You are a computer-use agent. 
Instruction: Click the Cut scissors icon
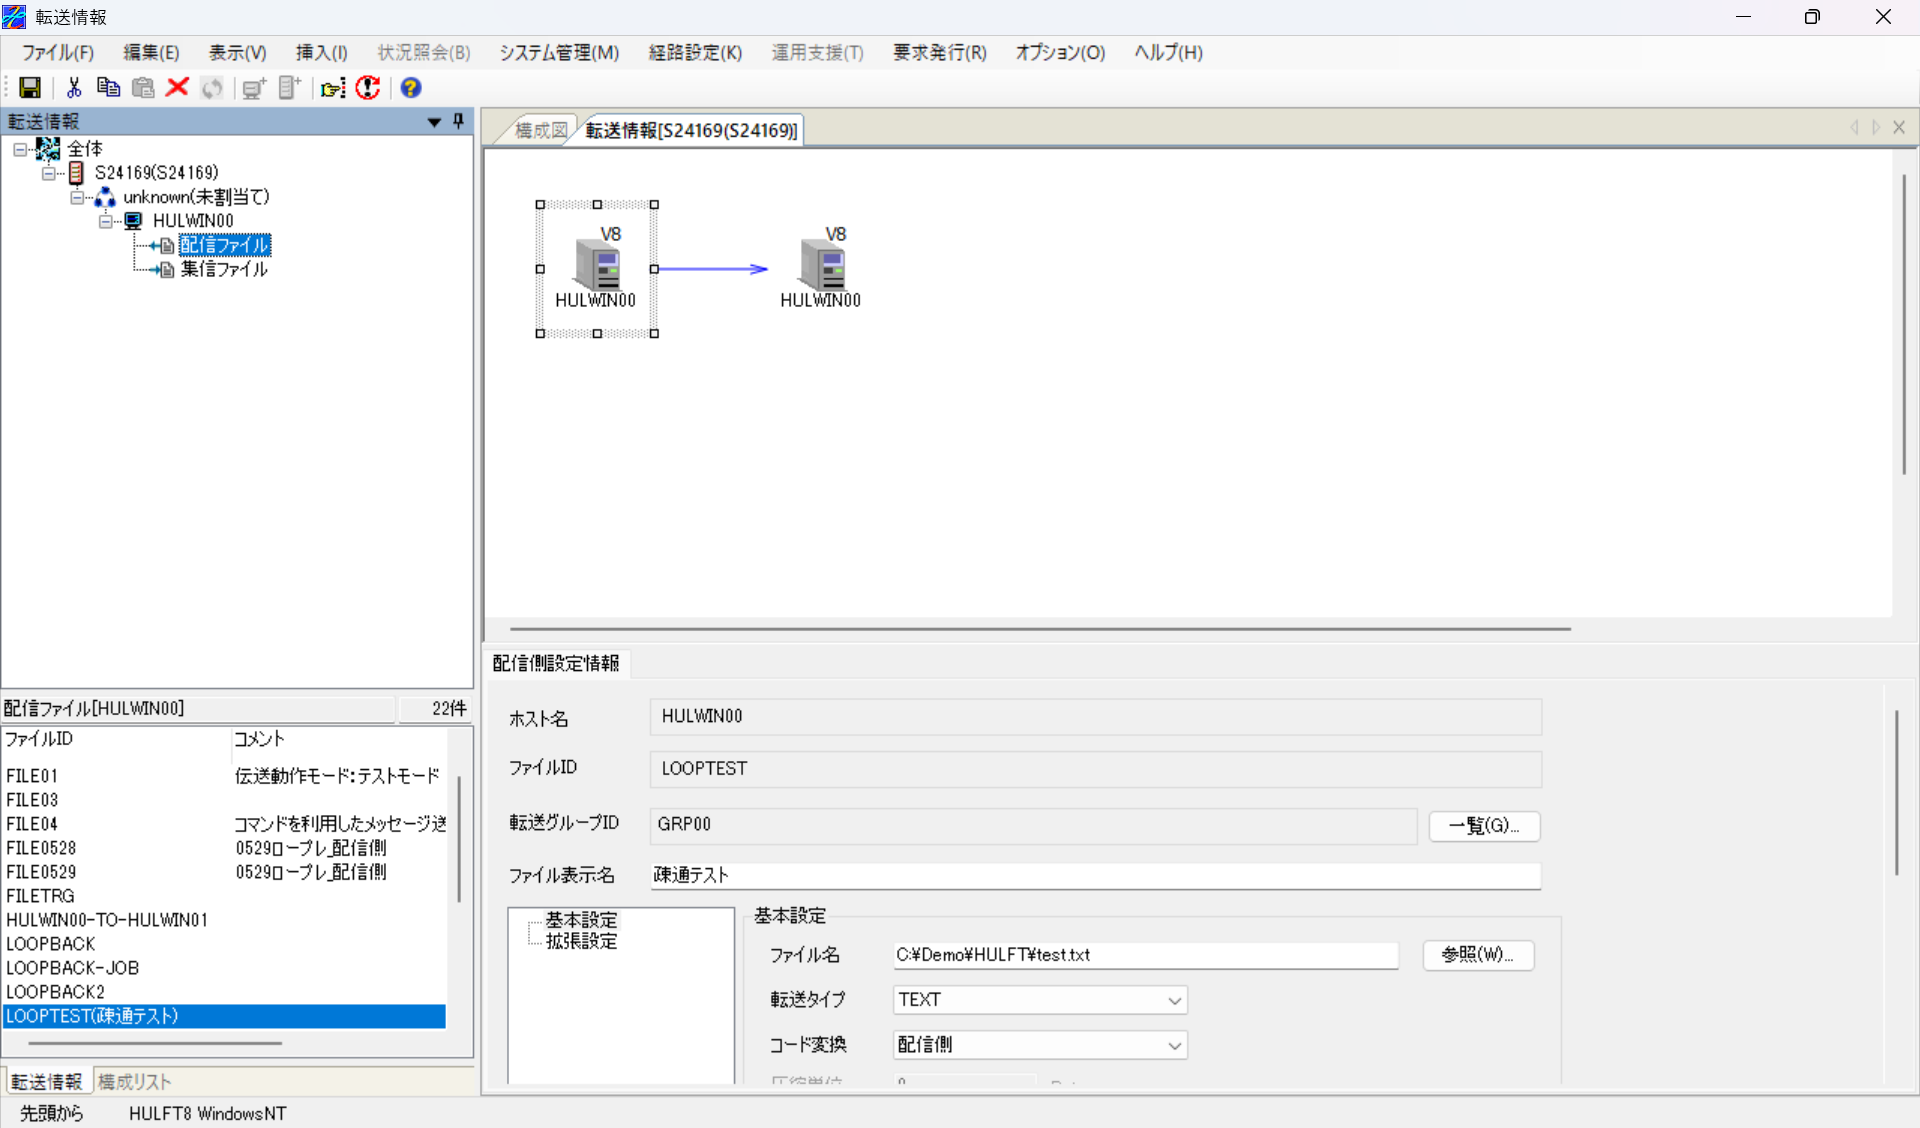74,88
